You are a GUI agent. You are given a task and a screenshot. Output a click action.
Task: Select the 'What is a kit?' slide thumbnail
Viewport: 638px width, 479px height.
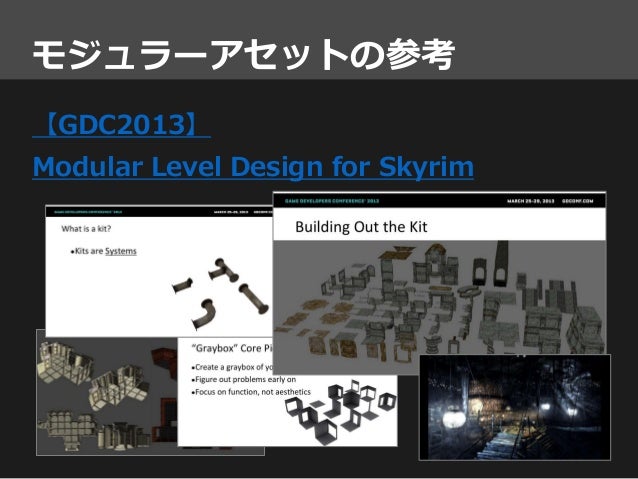tap(159, 271)
